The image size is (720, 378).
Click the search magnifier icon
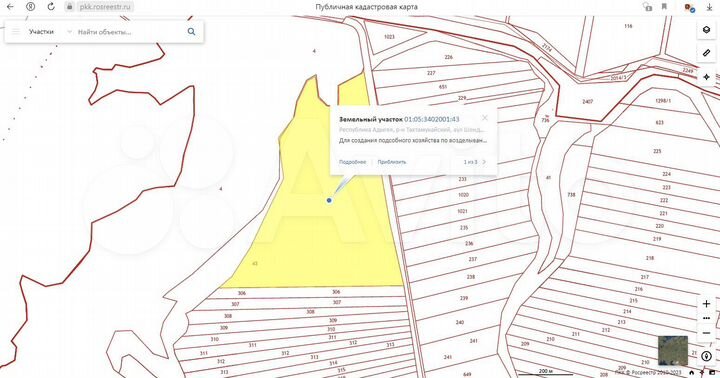click(191, 32)
